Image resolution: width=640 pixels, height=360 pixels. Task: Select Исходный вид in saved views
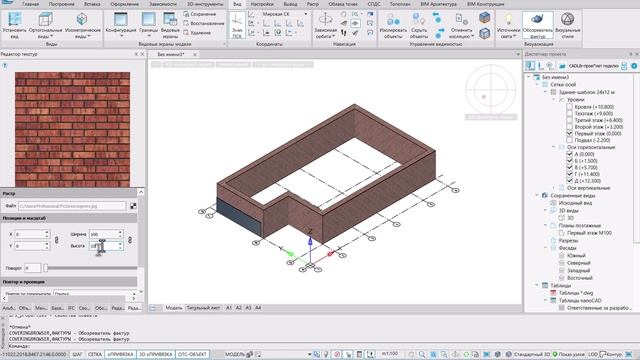point(575,203)
